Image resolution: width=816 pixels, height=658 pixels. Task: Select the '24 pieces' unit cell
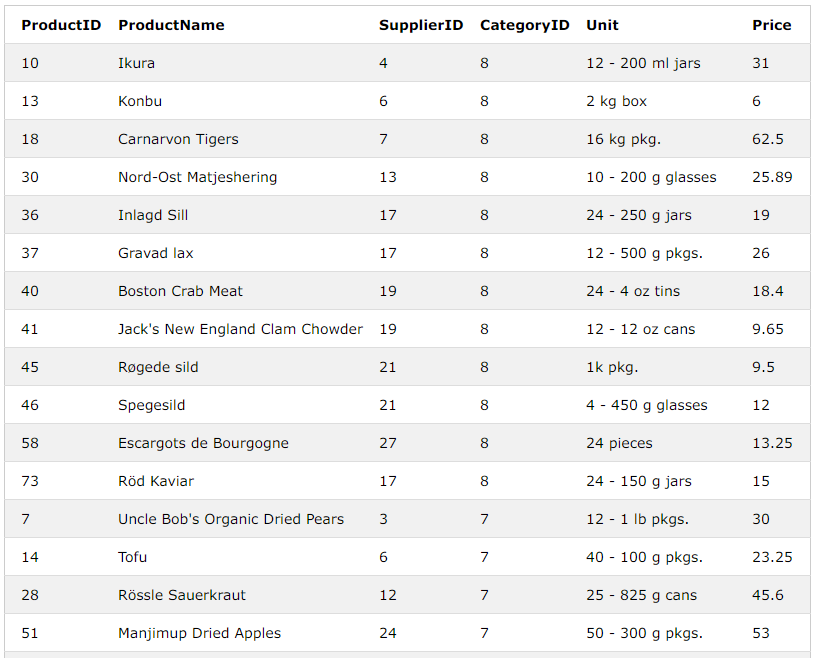619,443
